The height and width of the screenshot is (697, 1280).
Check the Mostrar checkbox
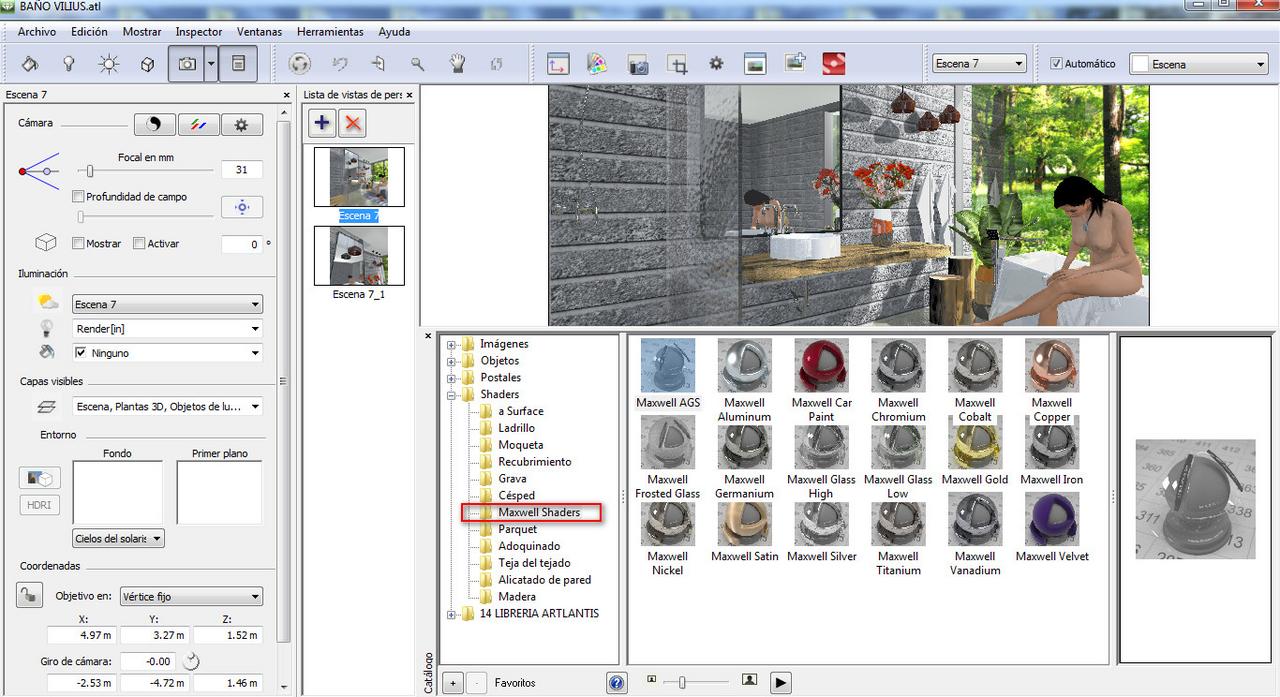click(78, 243)
